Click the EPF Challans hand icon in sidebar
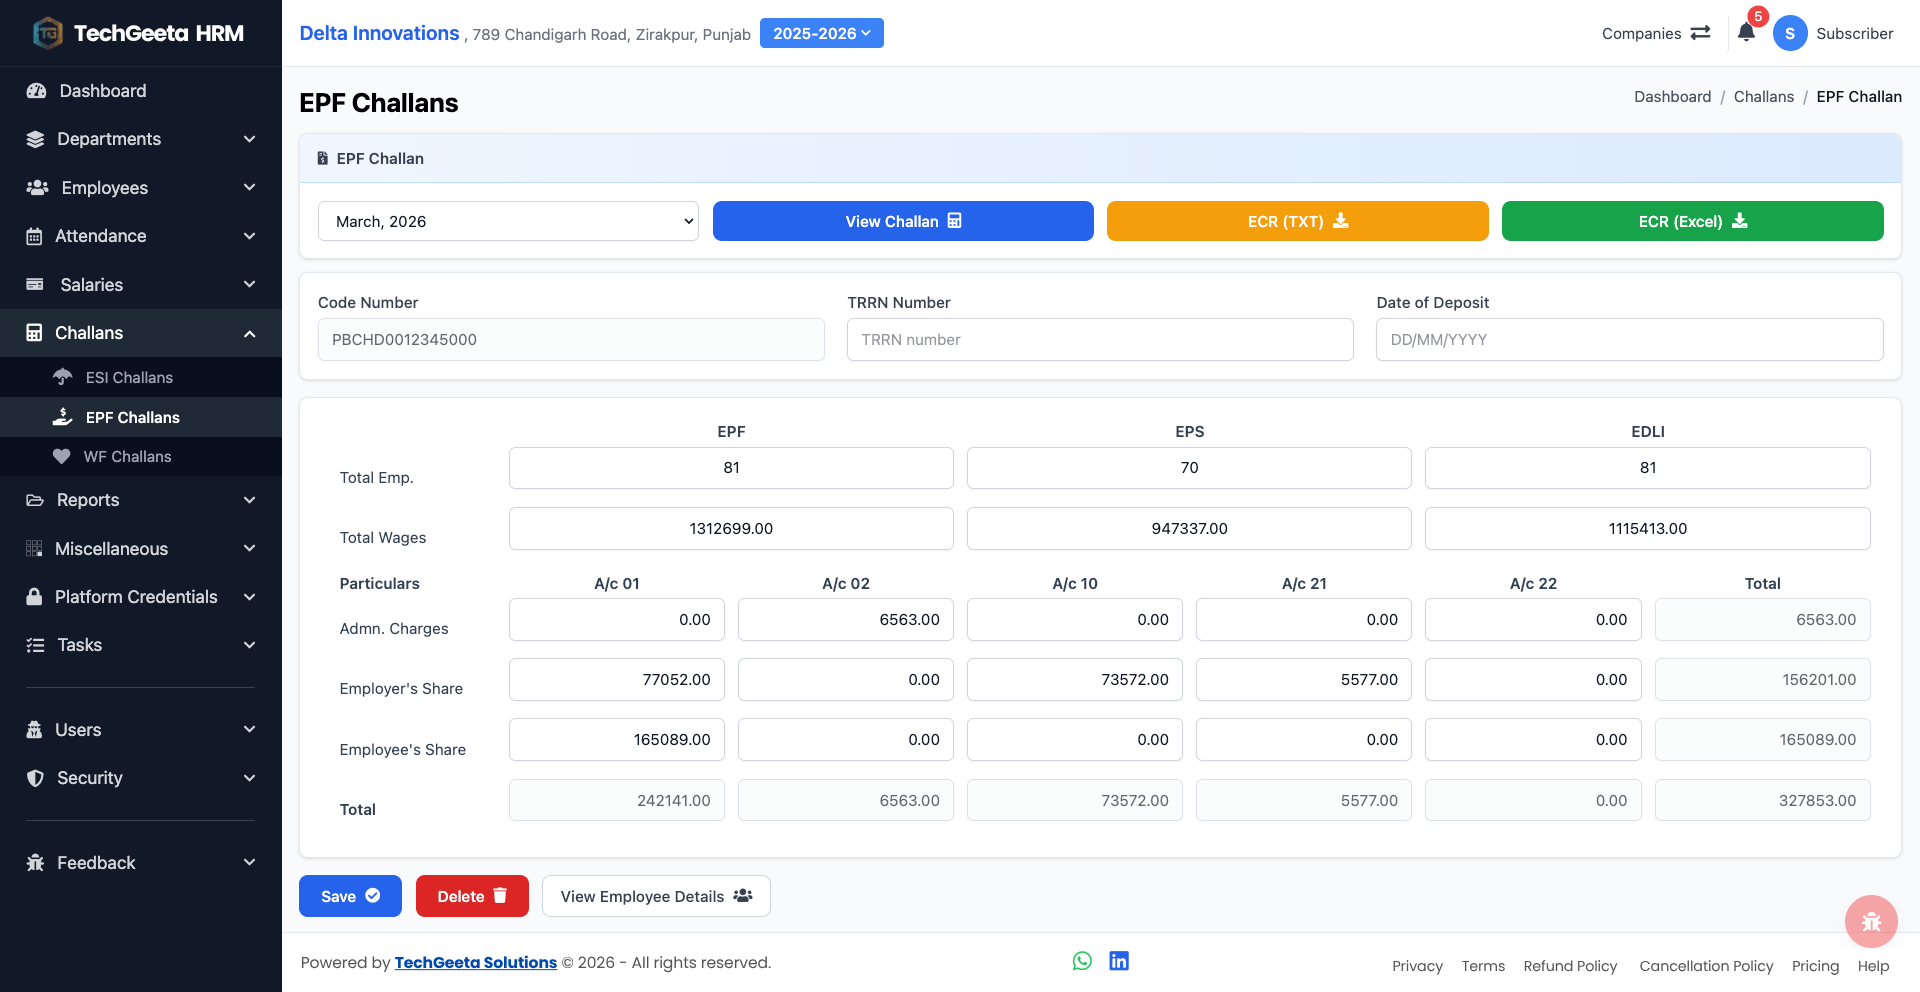 click(x=62, y=417)
